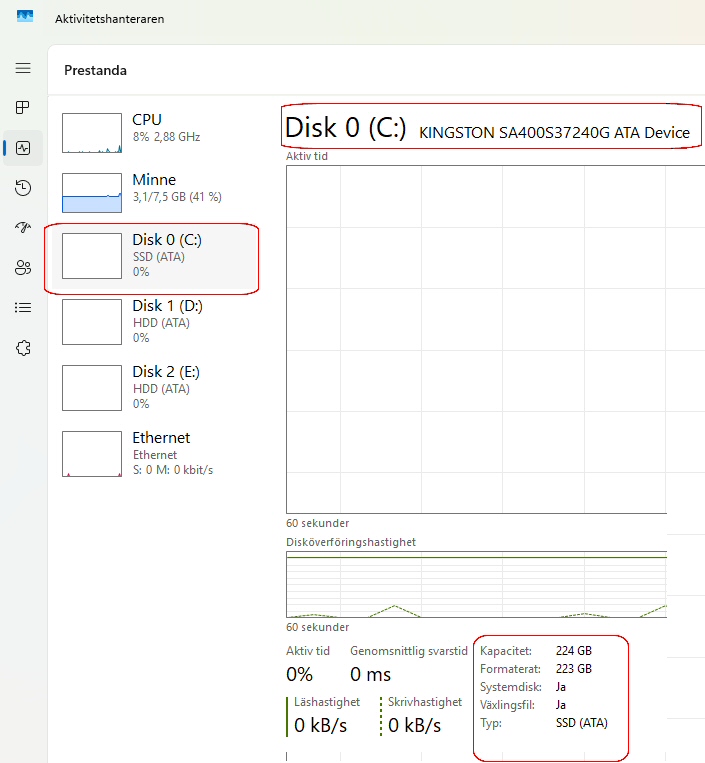Click the Skrivhastighet 0 kB/s value
This screenshot has width=705, height=763.
pos(415,725)
